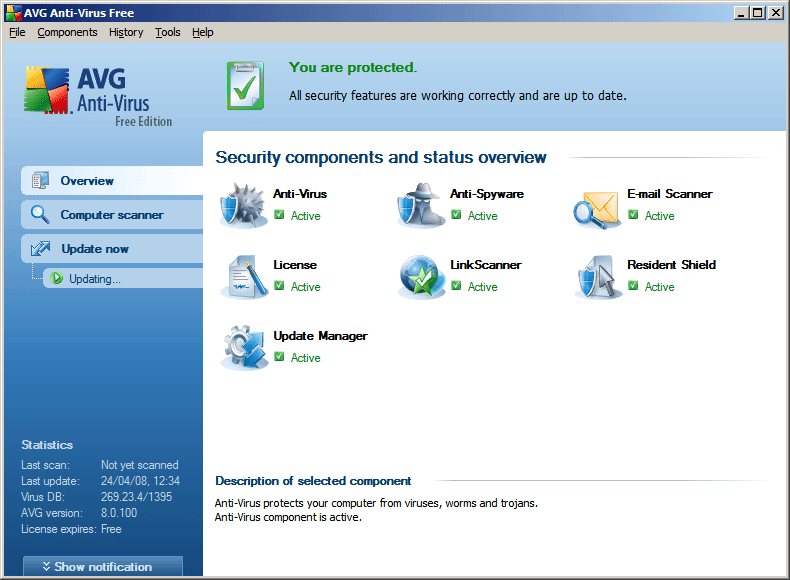Open the LinkScanner globe icon

click(x=421, y=277)
